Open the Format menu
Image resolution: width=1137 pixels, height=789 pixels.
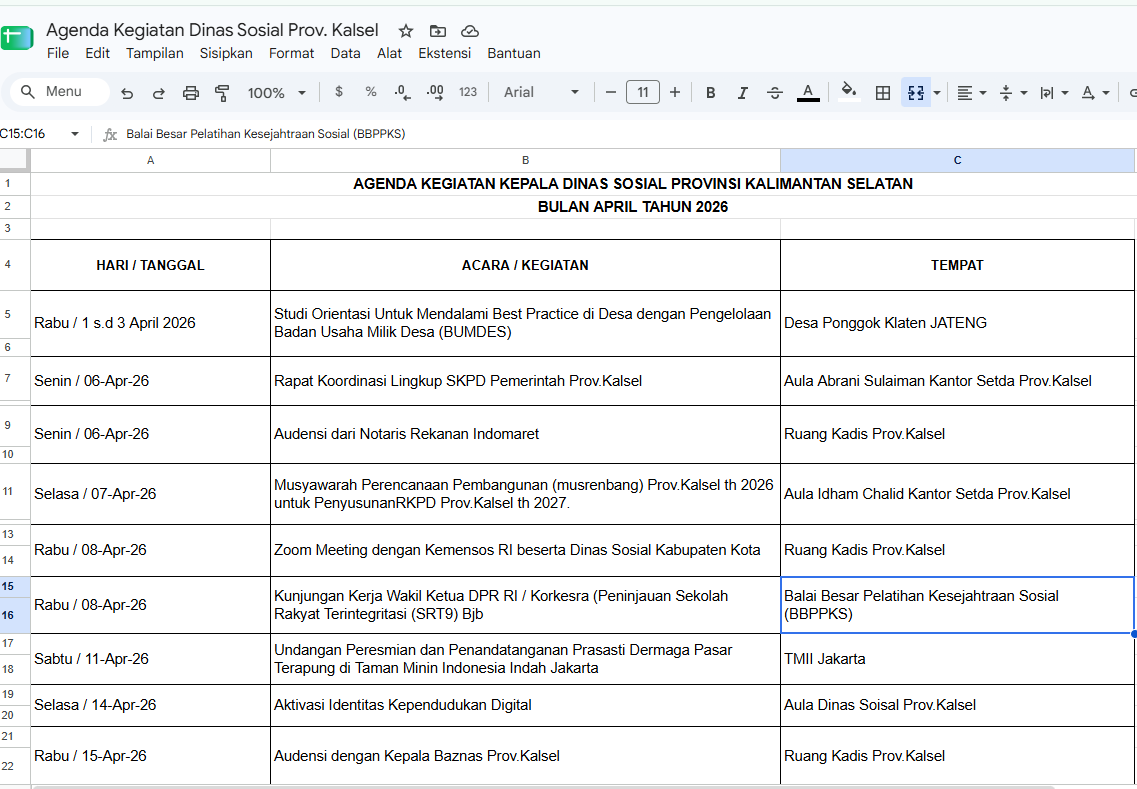pyautogui.click(x=292, y=53)
